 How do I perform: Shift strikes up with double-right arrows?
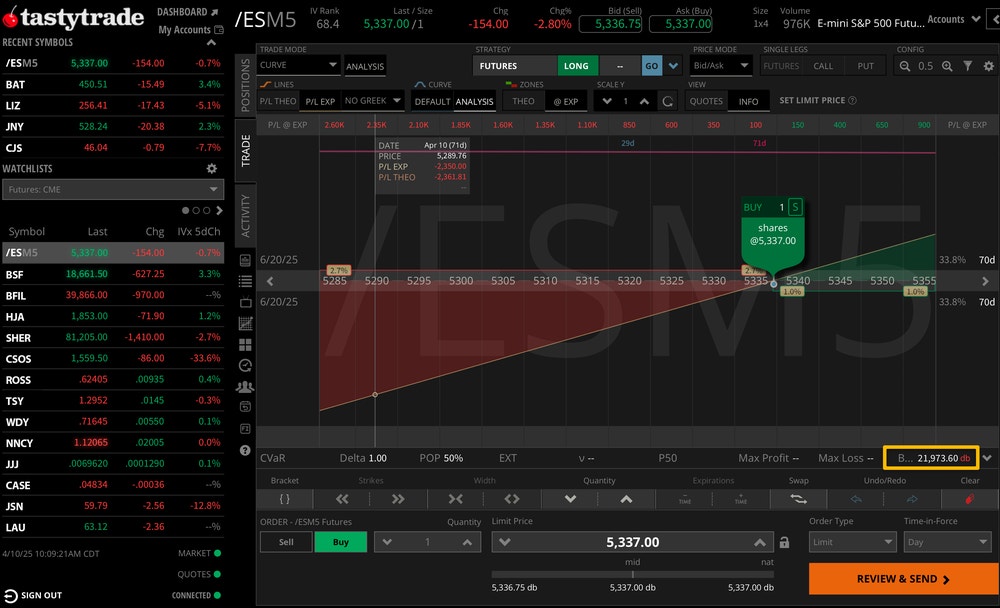398,499
